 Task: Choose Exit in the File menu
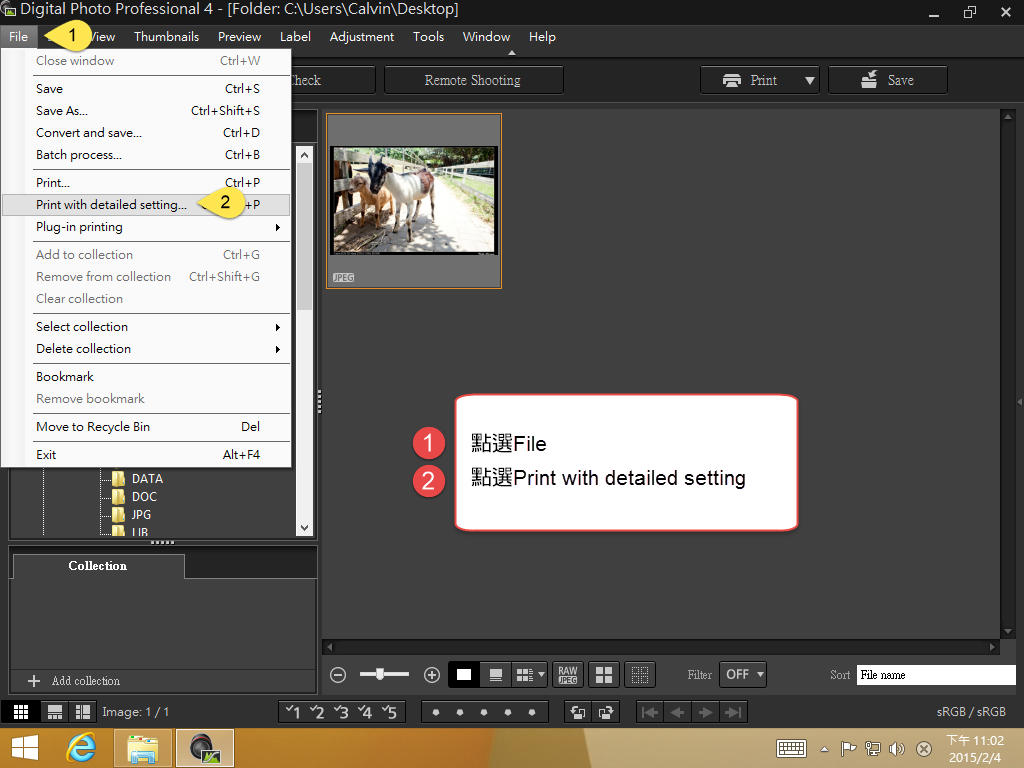point(146,455)
